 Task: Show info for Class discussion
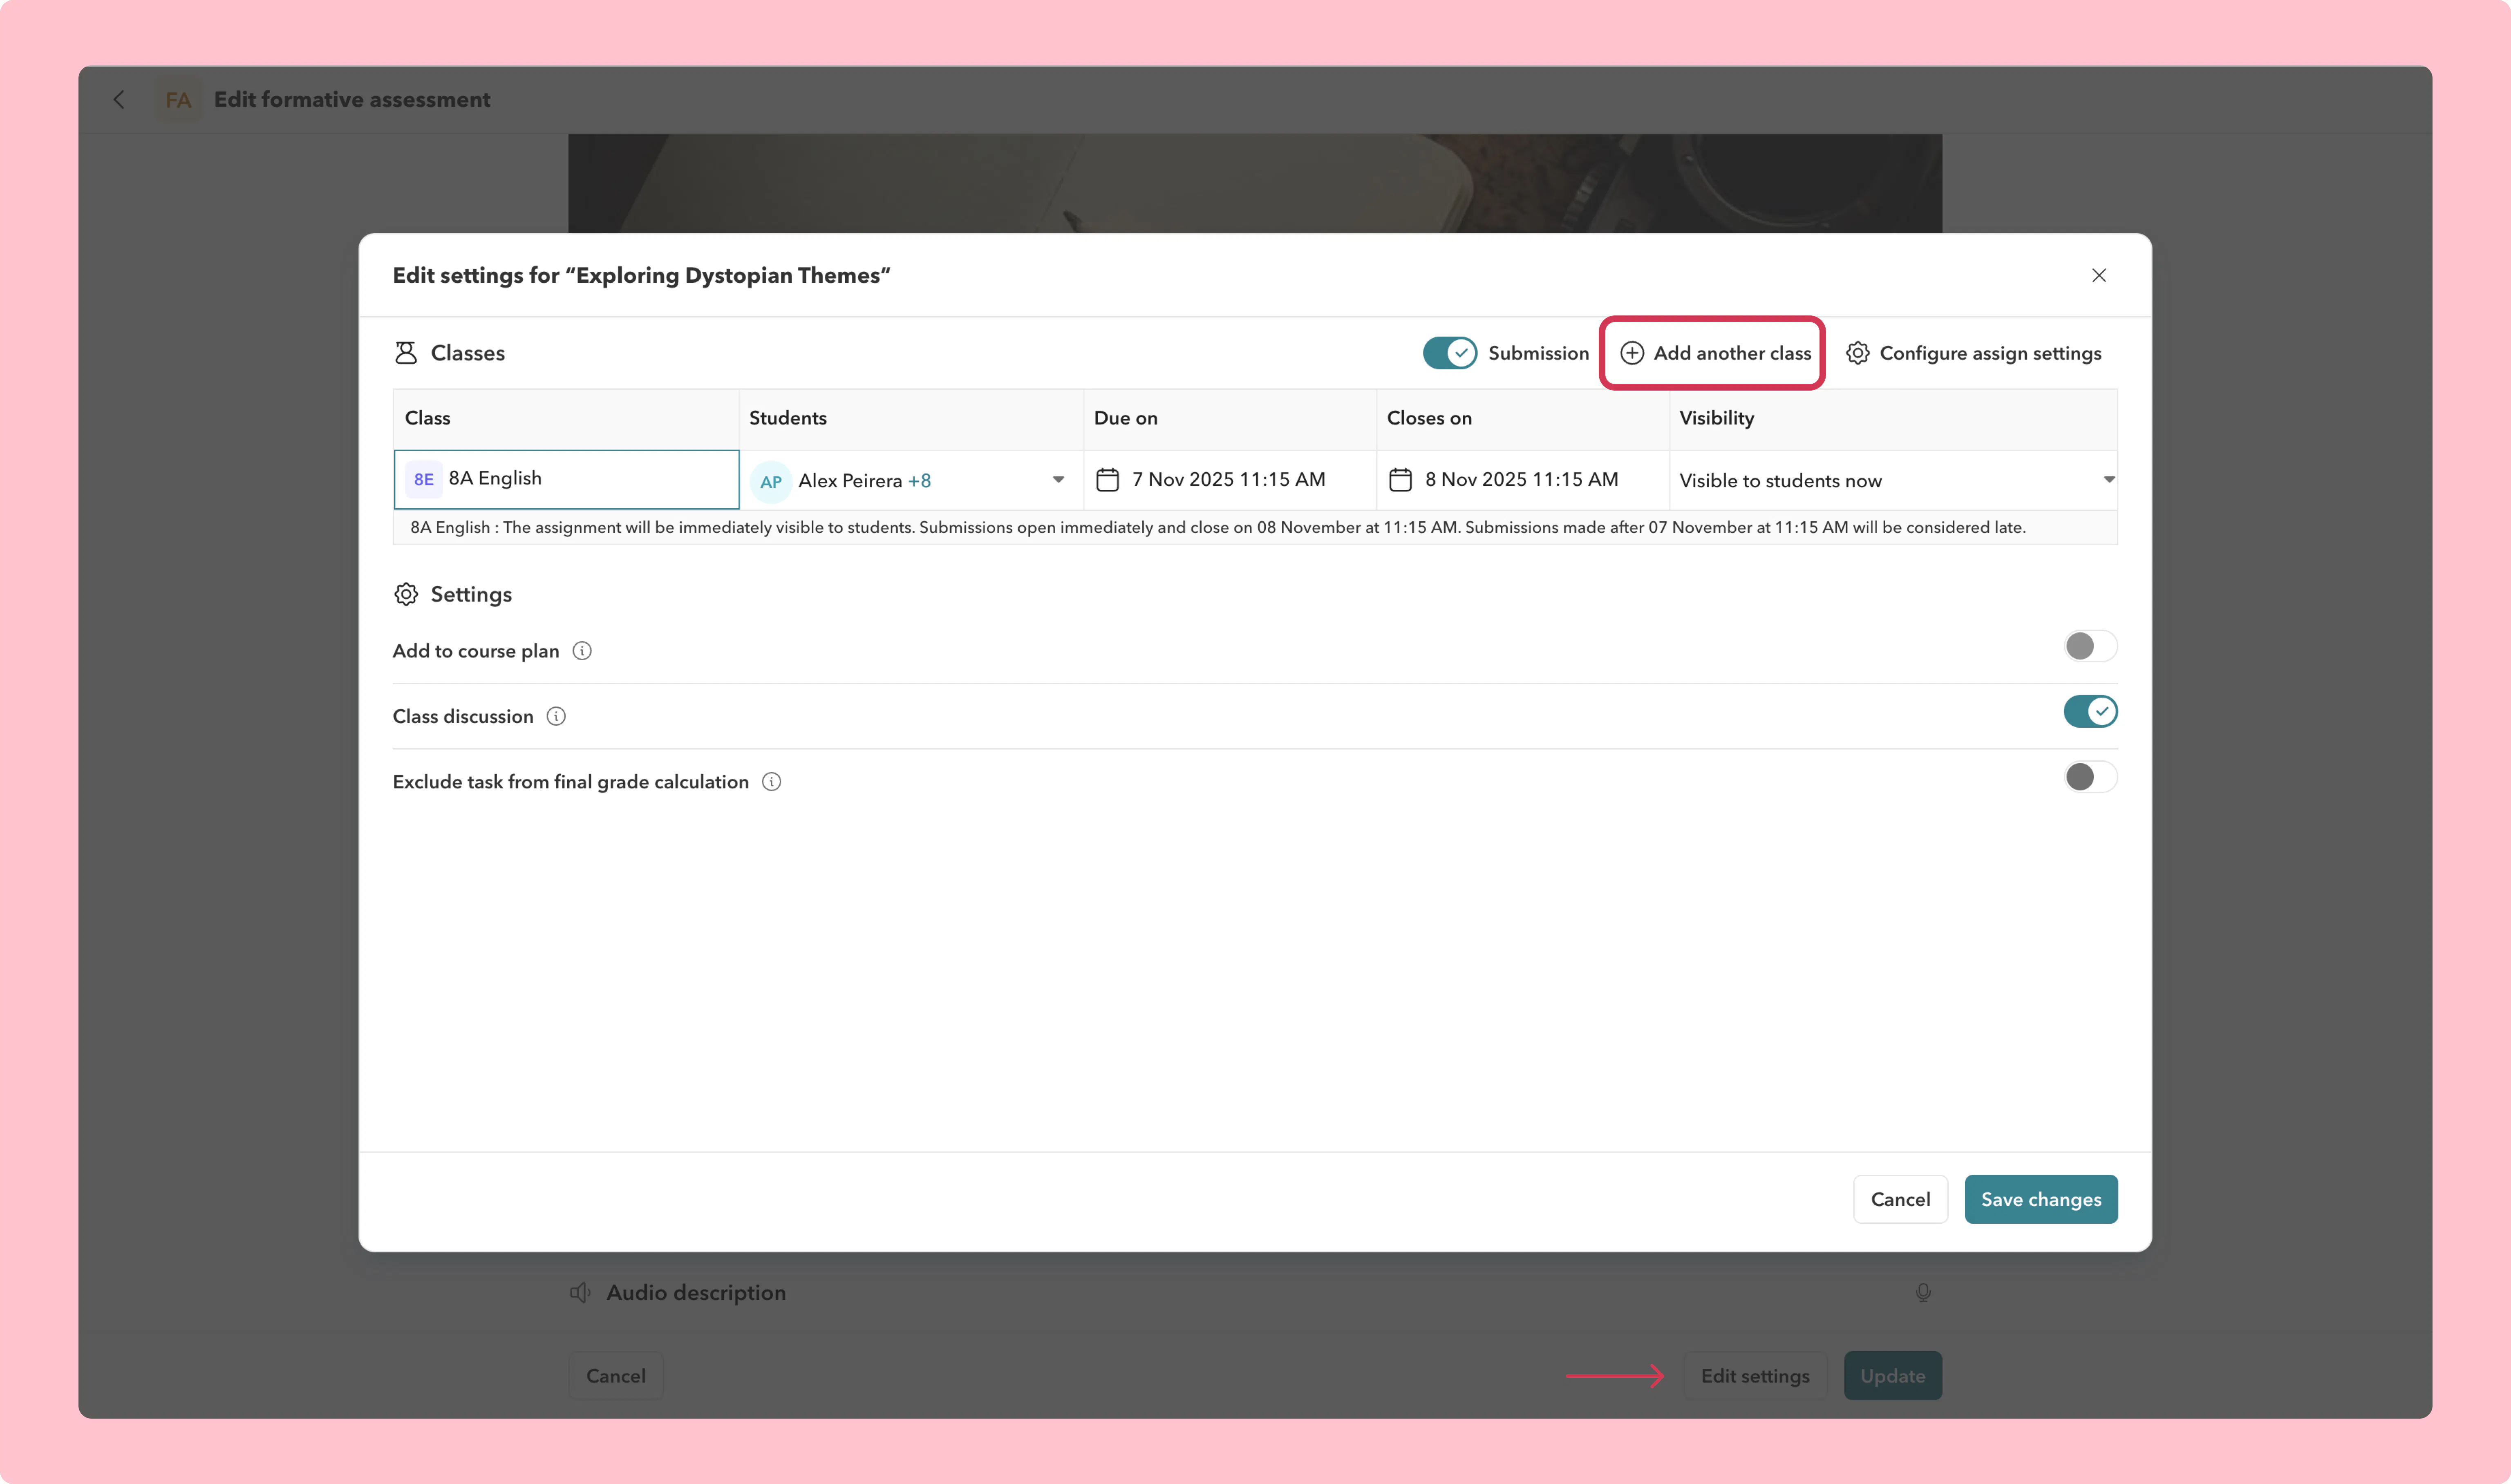pos(556,716)
